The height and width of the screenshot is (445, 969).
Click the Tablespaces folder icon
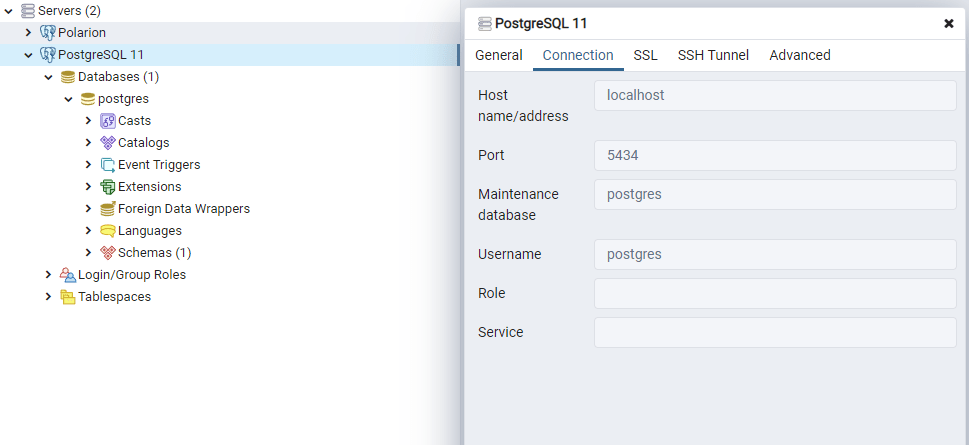tap(68, 297)
